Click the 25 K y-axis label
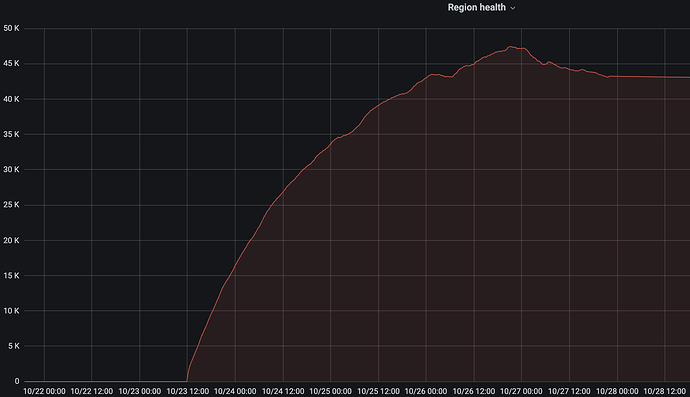 click(11, 205)
